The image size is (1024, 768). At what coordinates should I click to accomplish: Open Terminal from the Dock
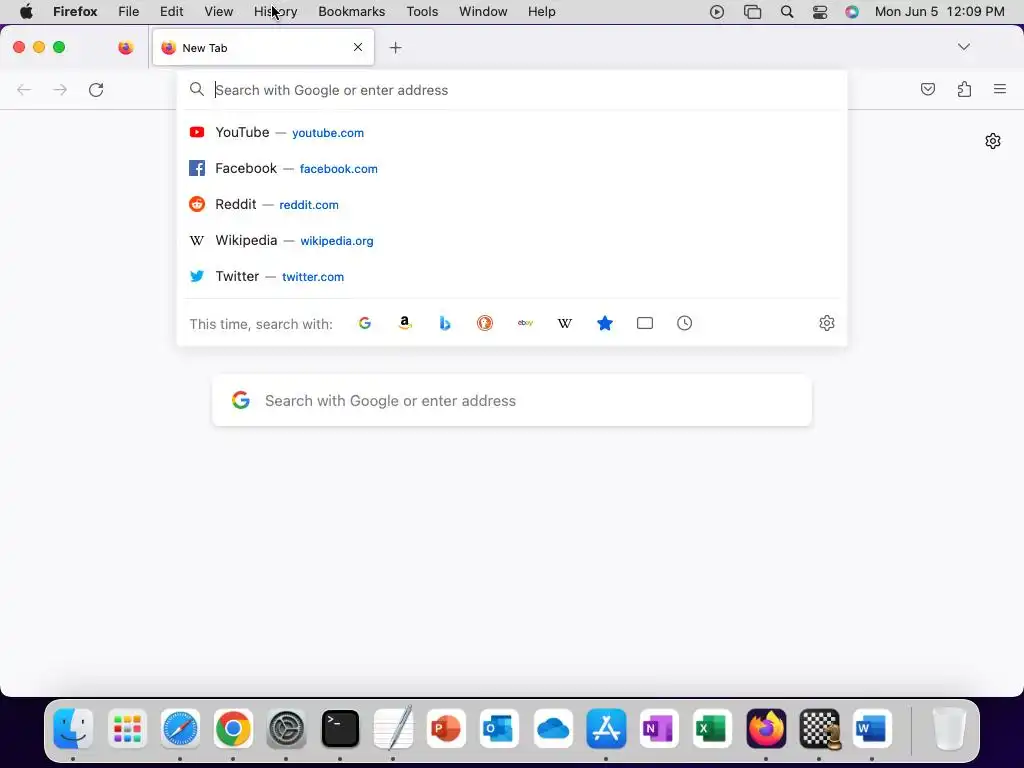340,728
